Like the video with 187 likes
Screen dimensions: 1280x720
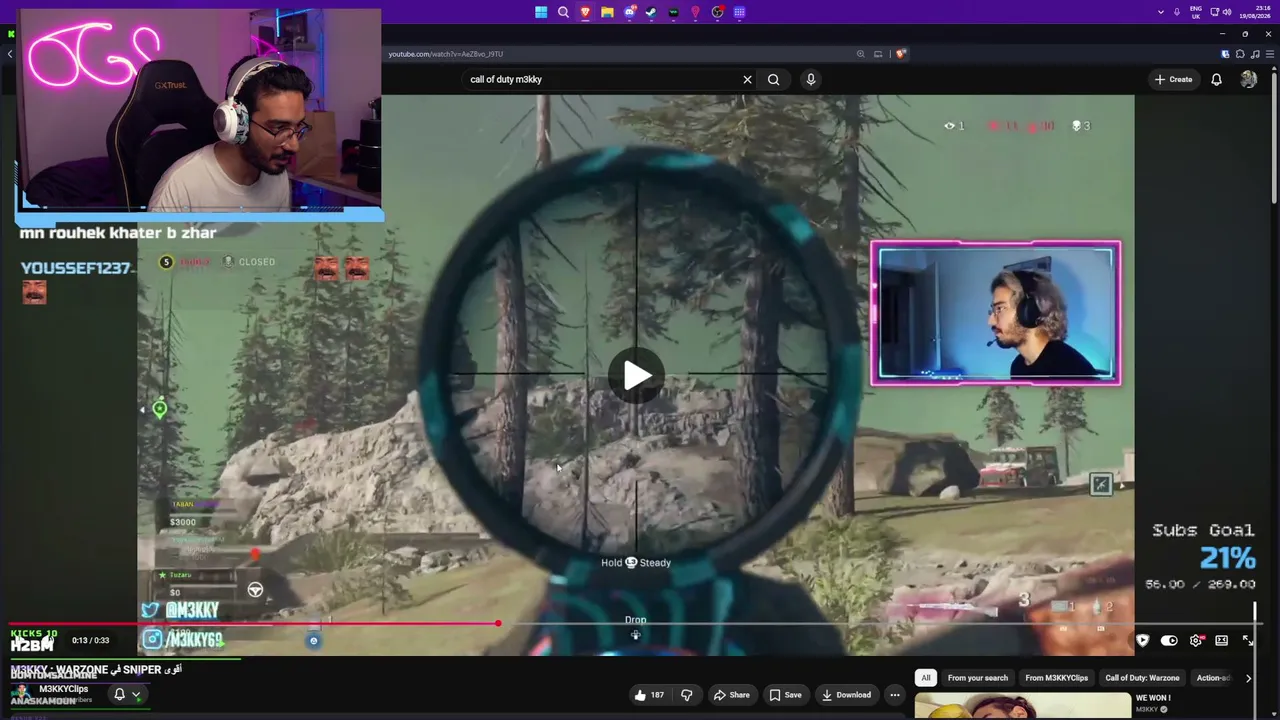tap(649, 695)
